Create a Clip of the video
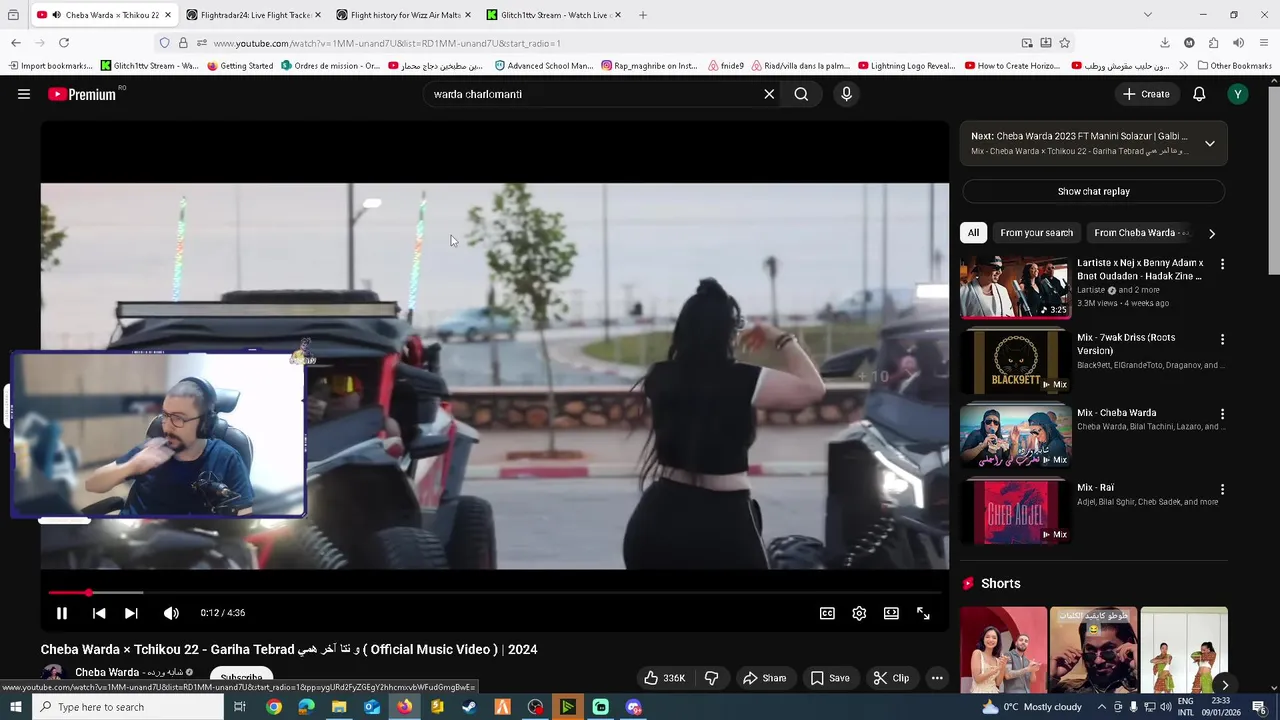The width and height of the screenshot is (1280, 720). 890,678
